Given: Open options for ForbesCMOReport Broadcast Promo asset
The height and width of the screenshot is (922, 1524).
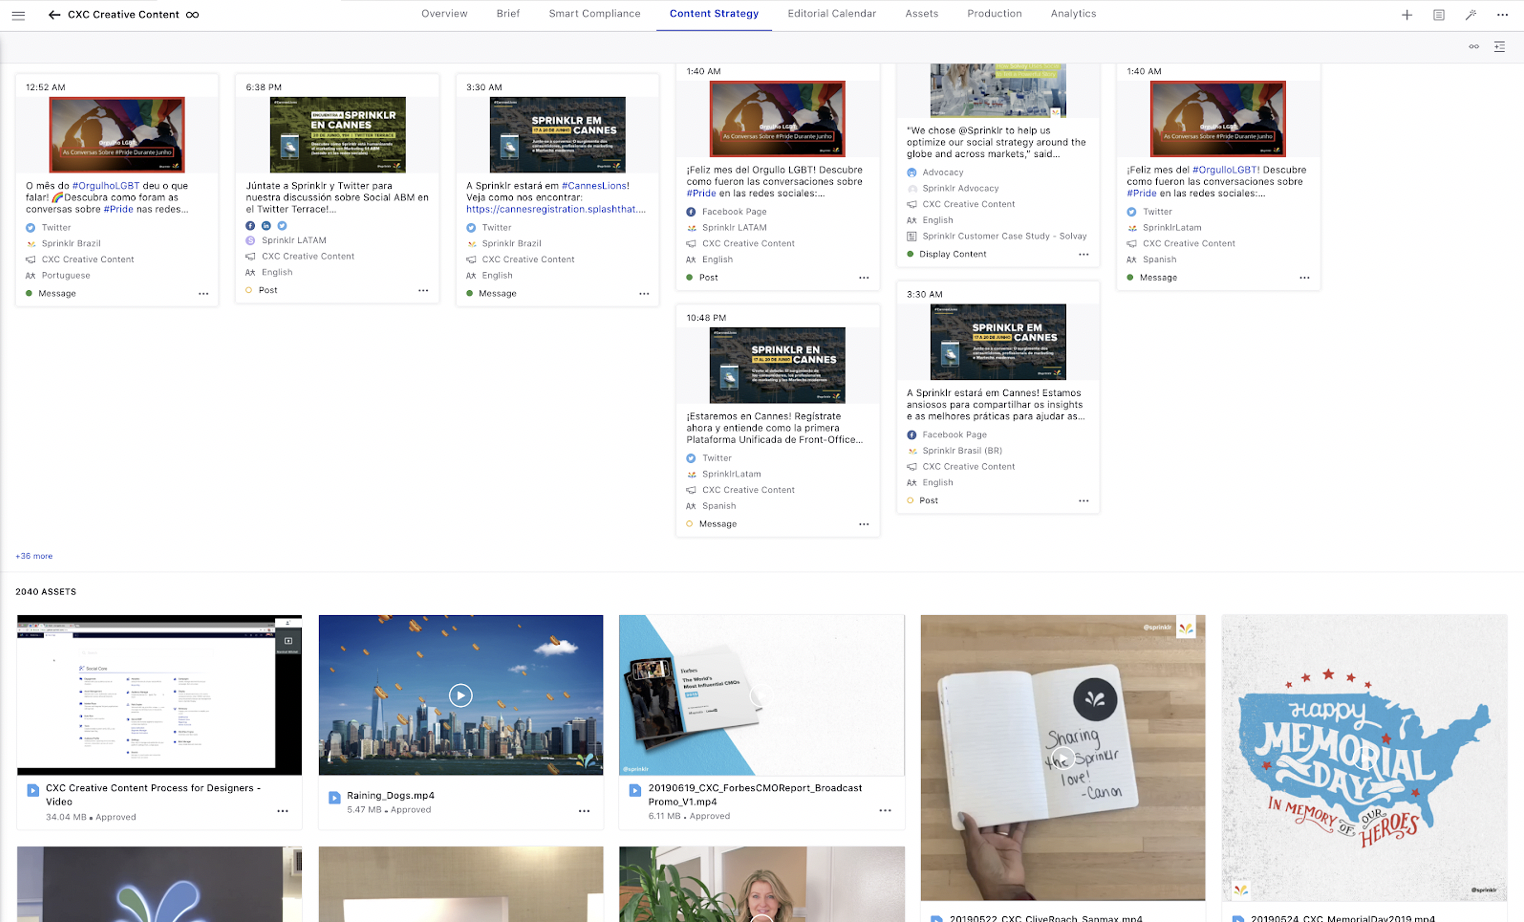Looking at the screenshot, I should point(885,811).
